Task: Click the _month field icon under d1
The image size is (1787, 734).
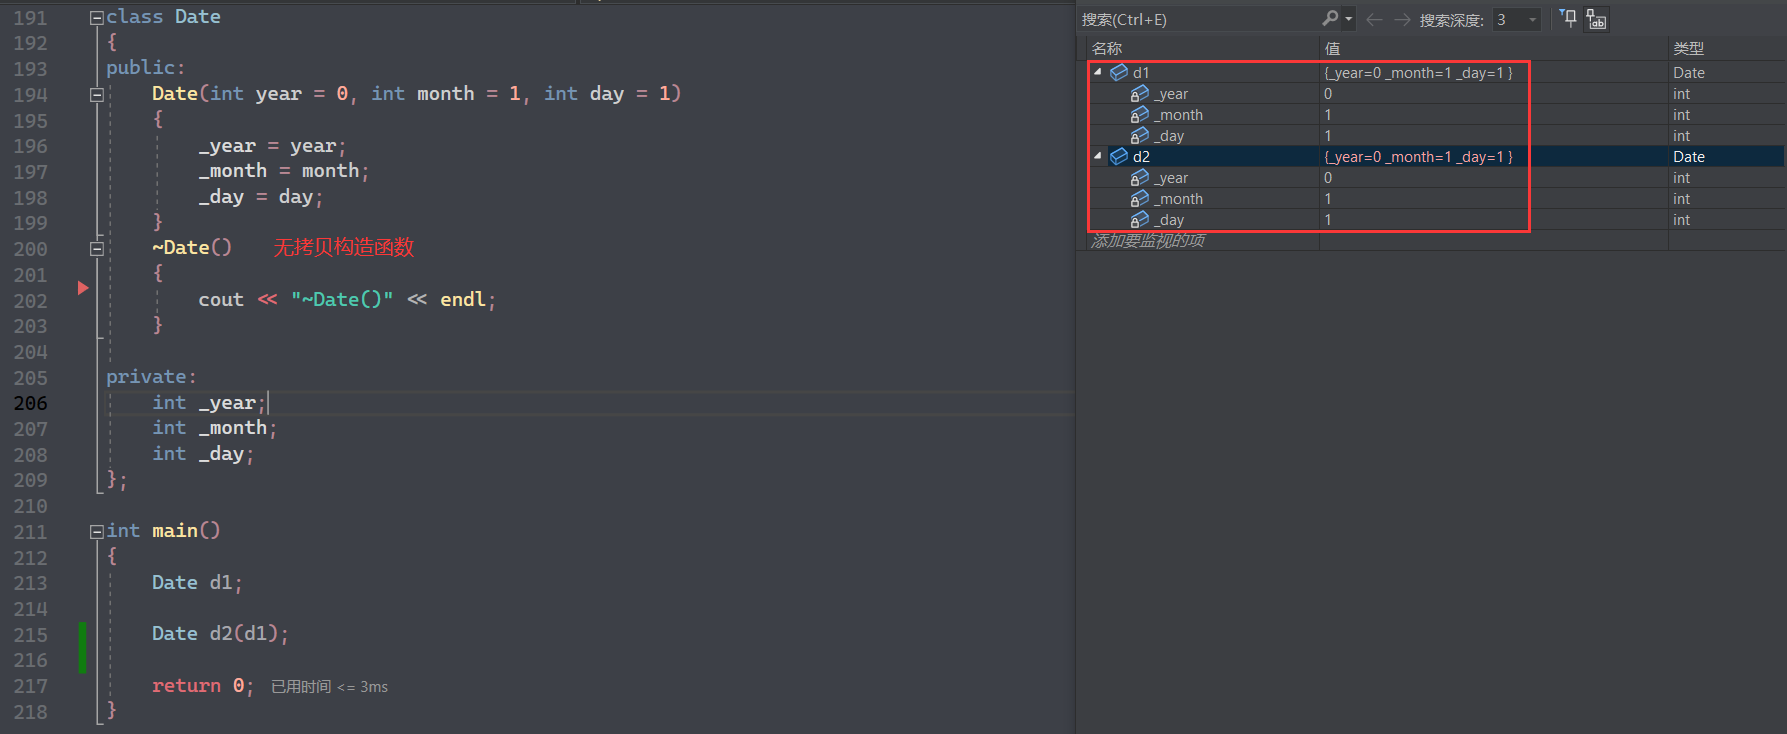Action: [x=1140, y=115]
